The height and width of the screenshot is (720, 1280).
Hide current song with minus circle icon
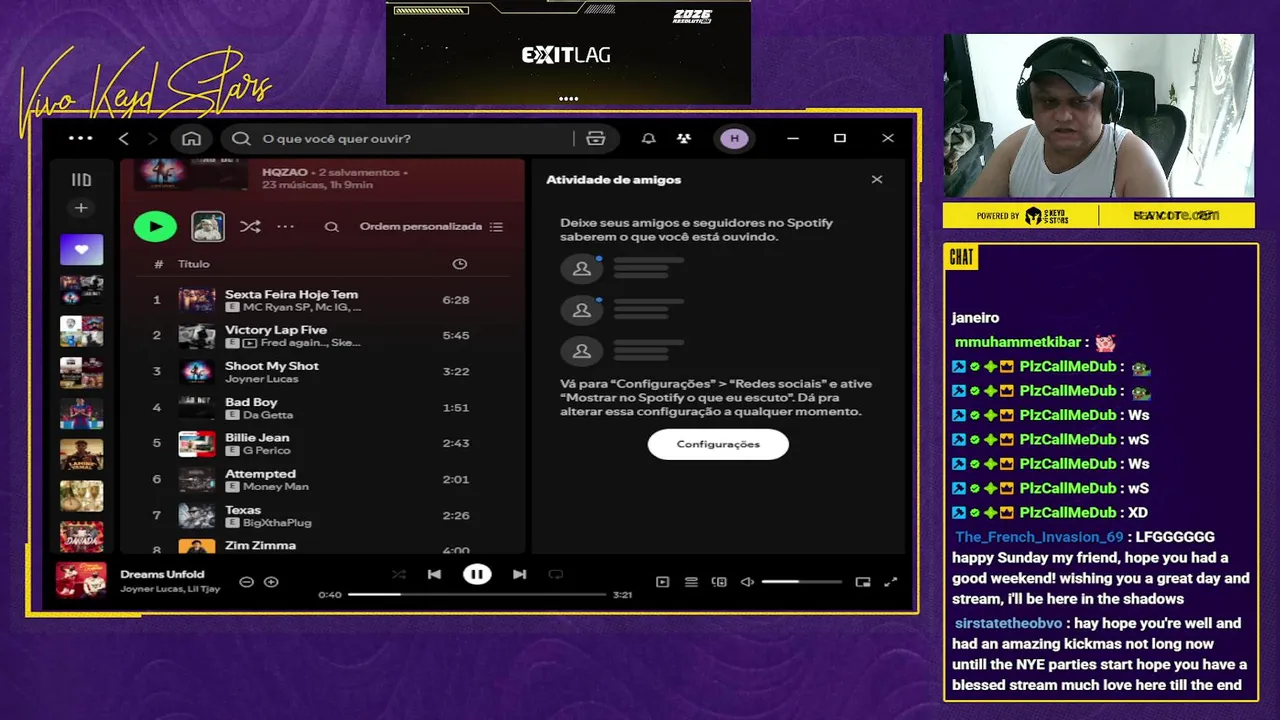pyautogui.click(x=246, y=582)
